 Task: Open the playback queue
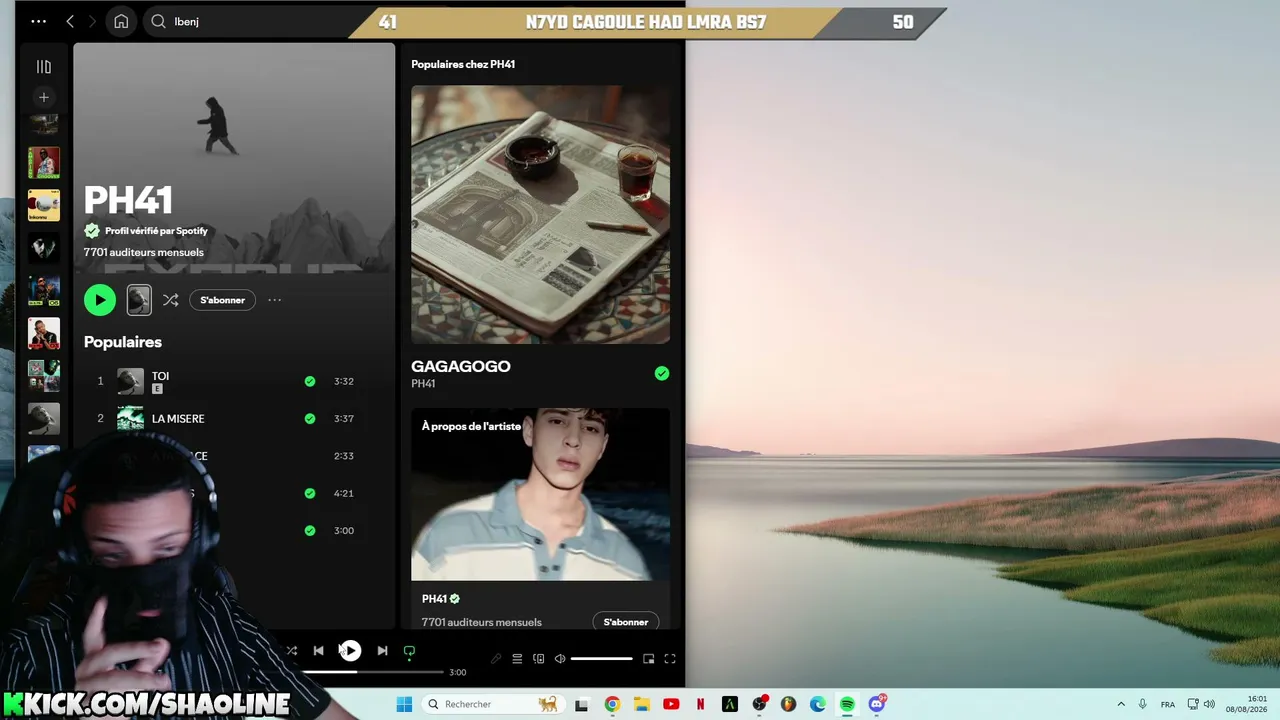517,659
